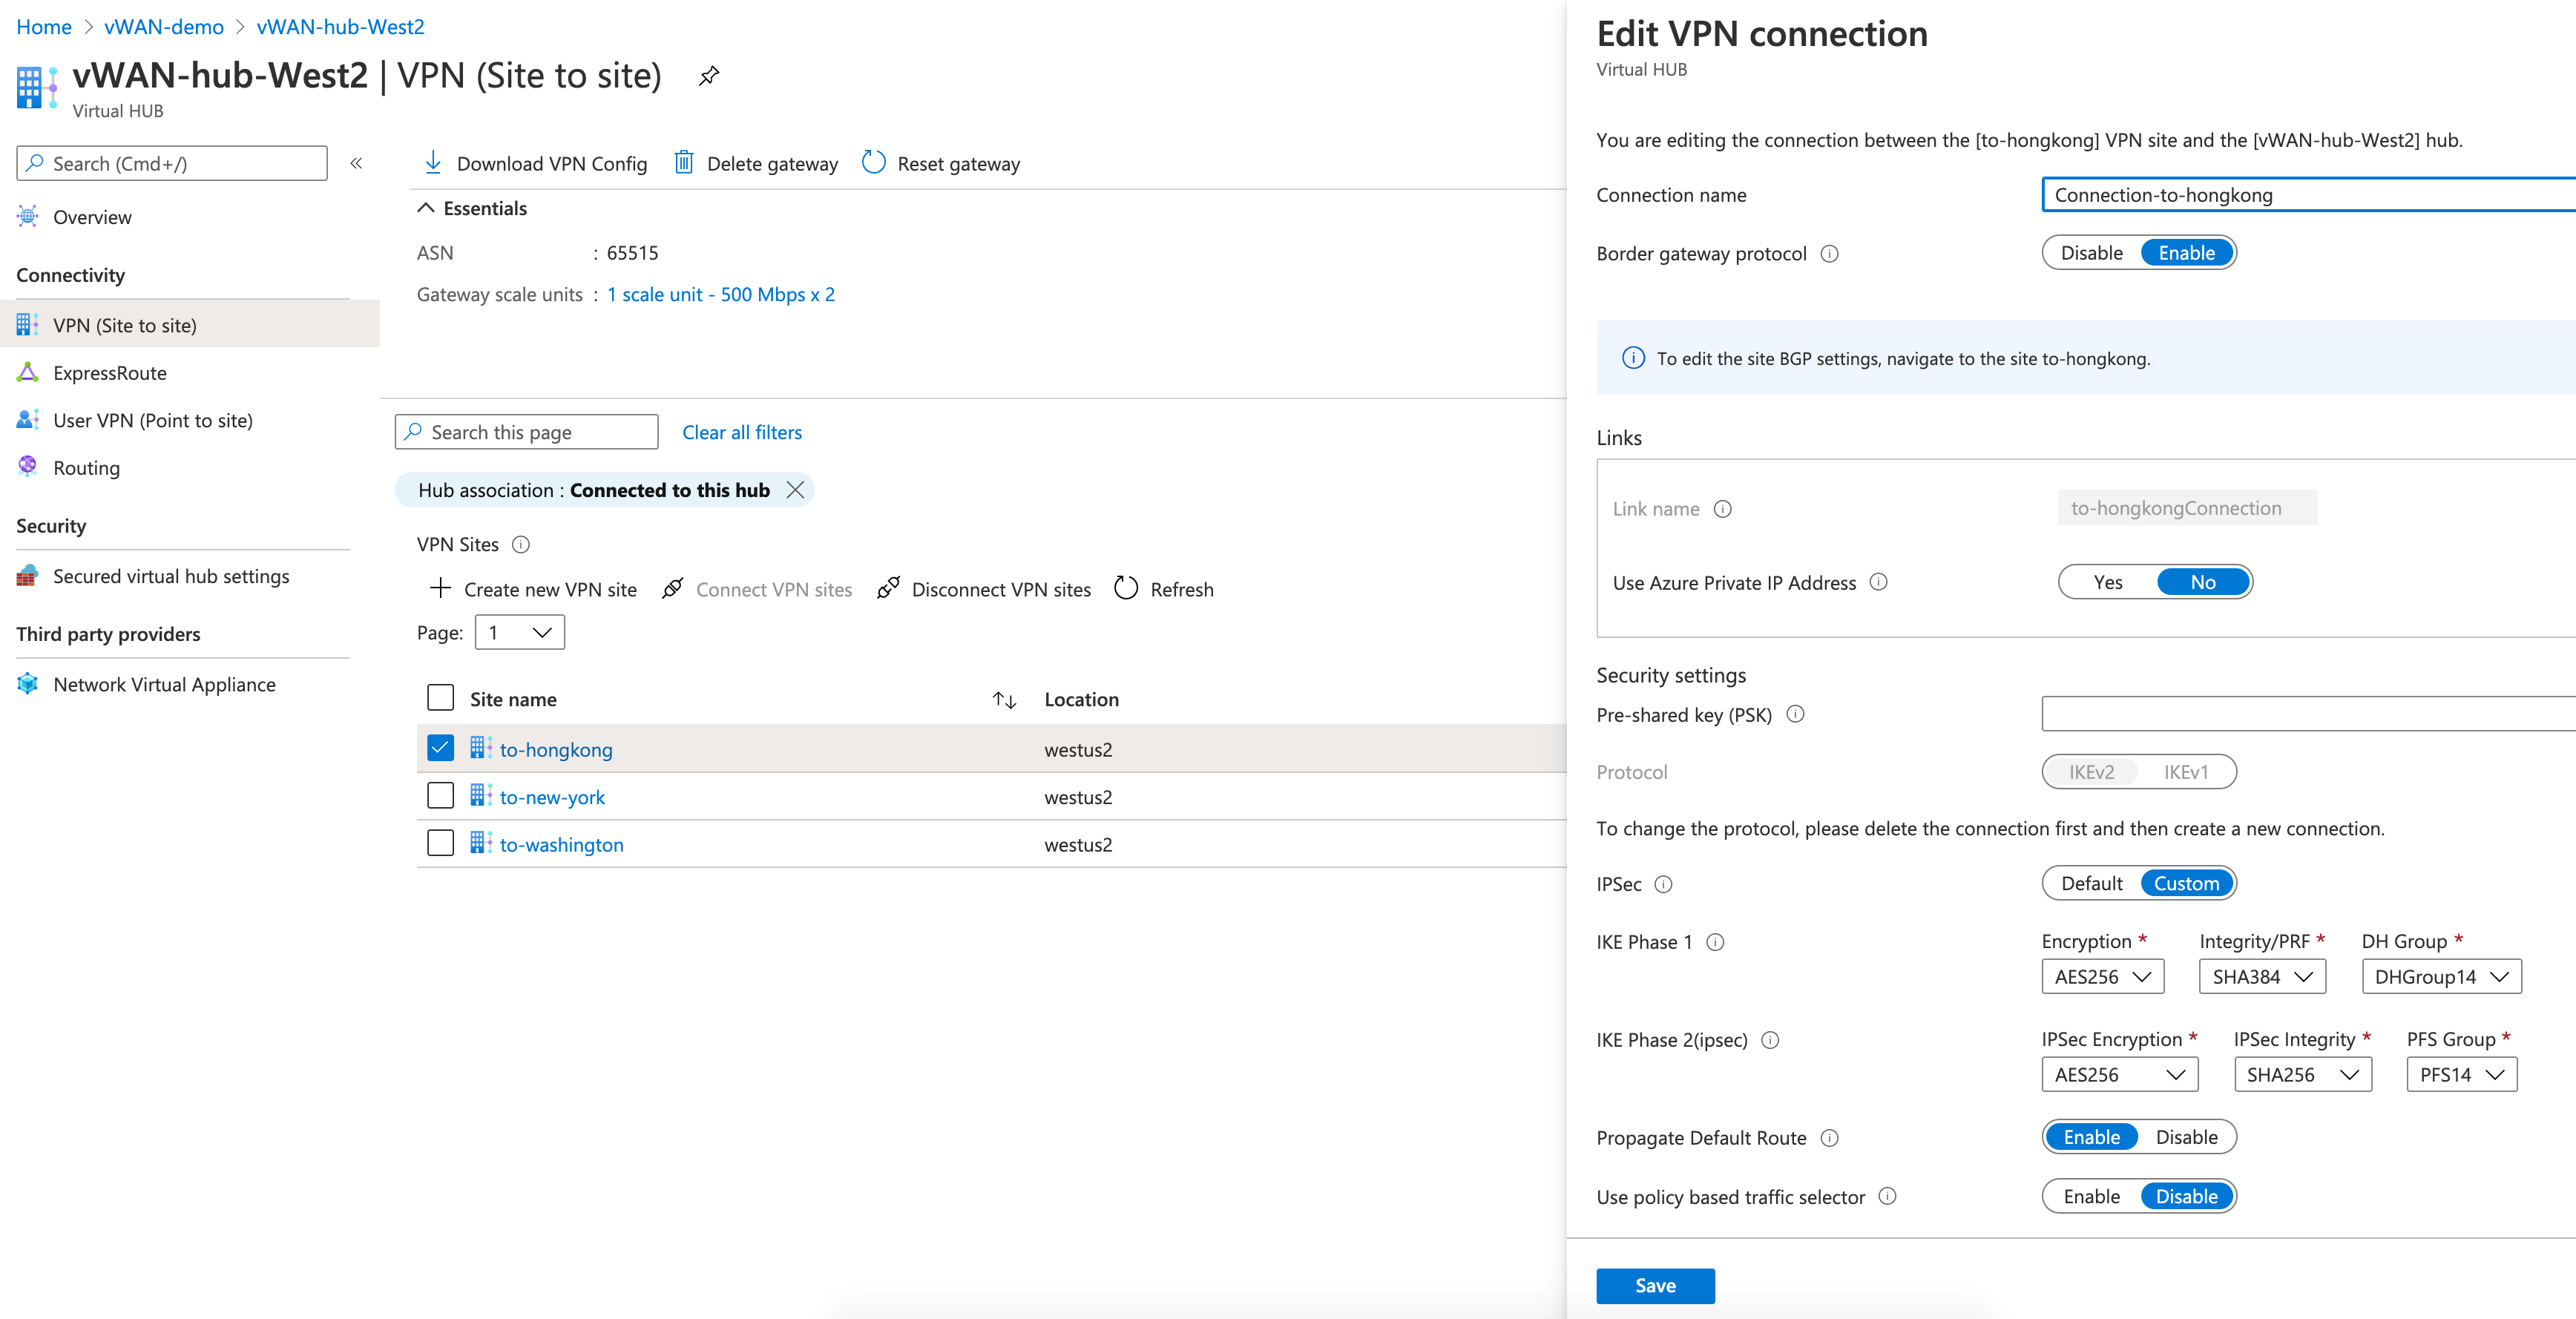Open the to-new-york site link

pyautogui.click(x=552, y=797)
